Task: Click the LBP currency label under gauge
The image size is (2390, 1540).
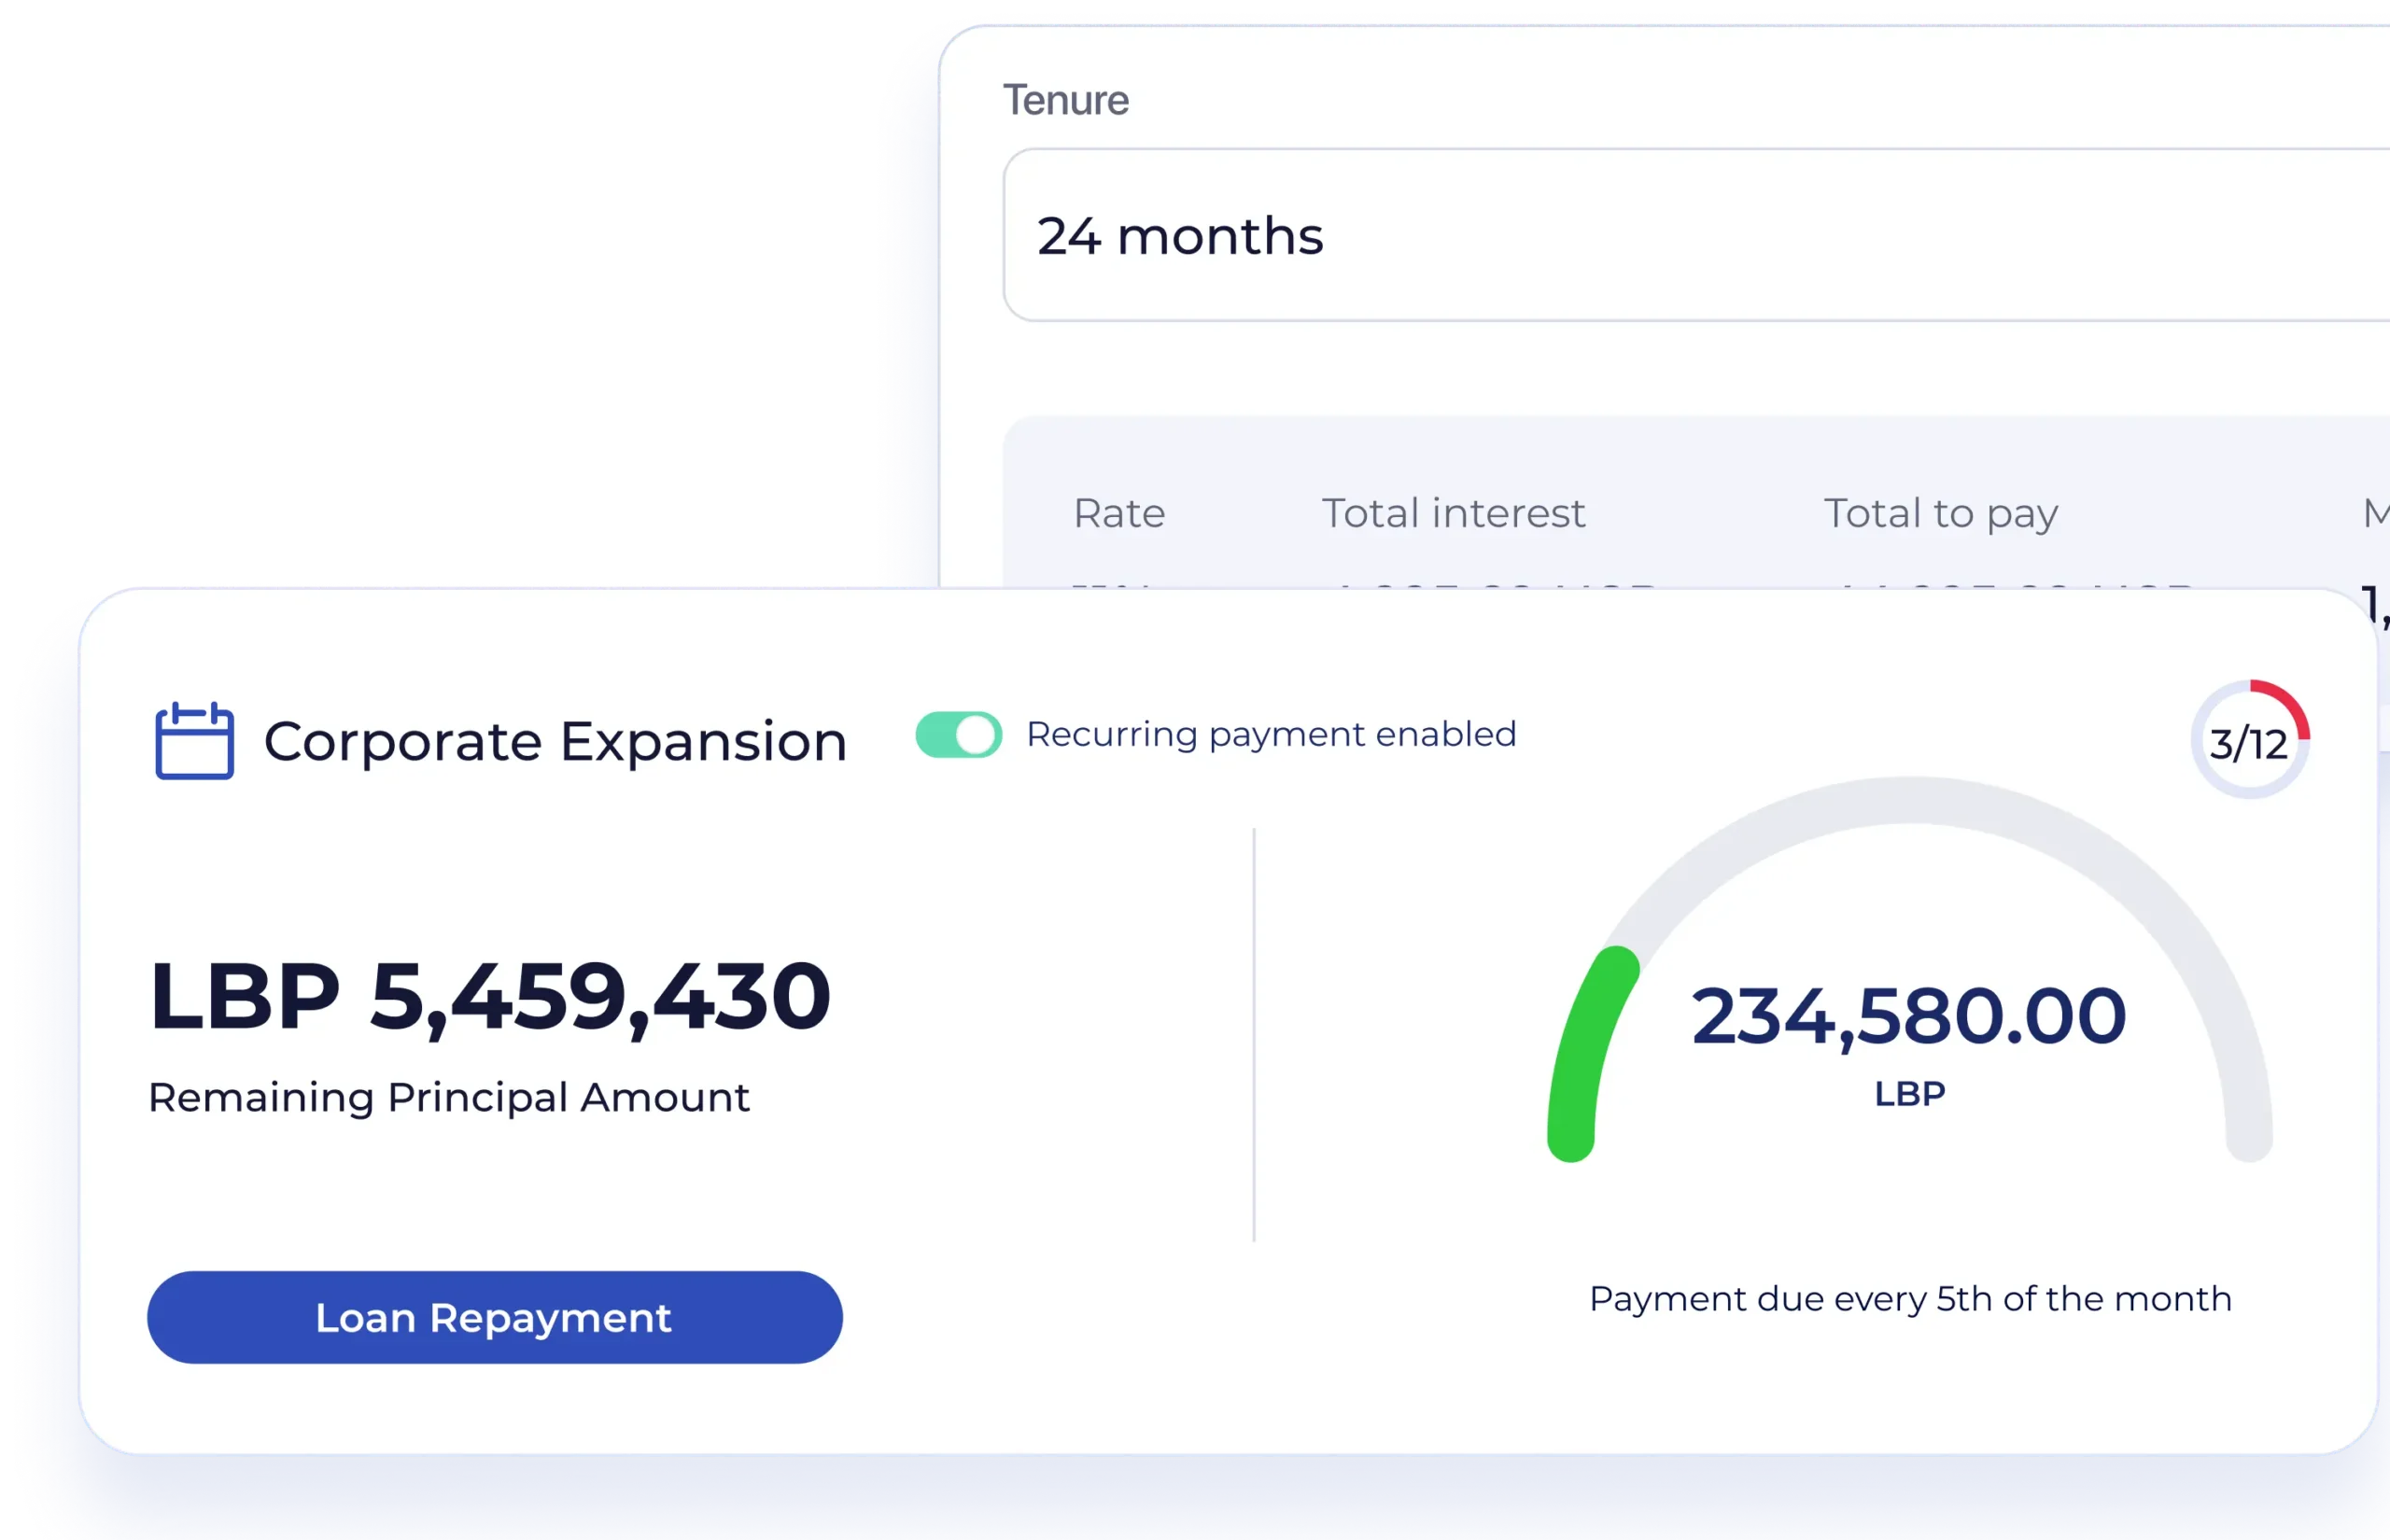Action: [x=1909, y=1094]
